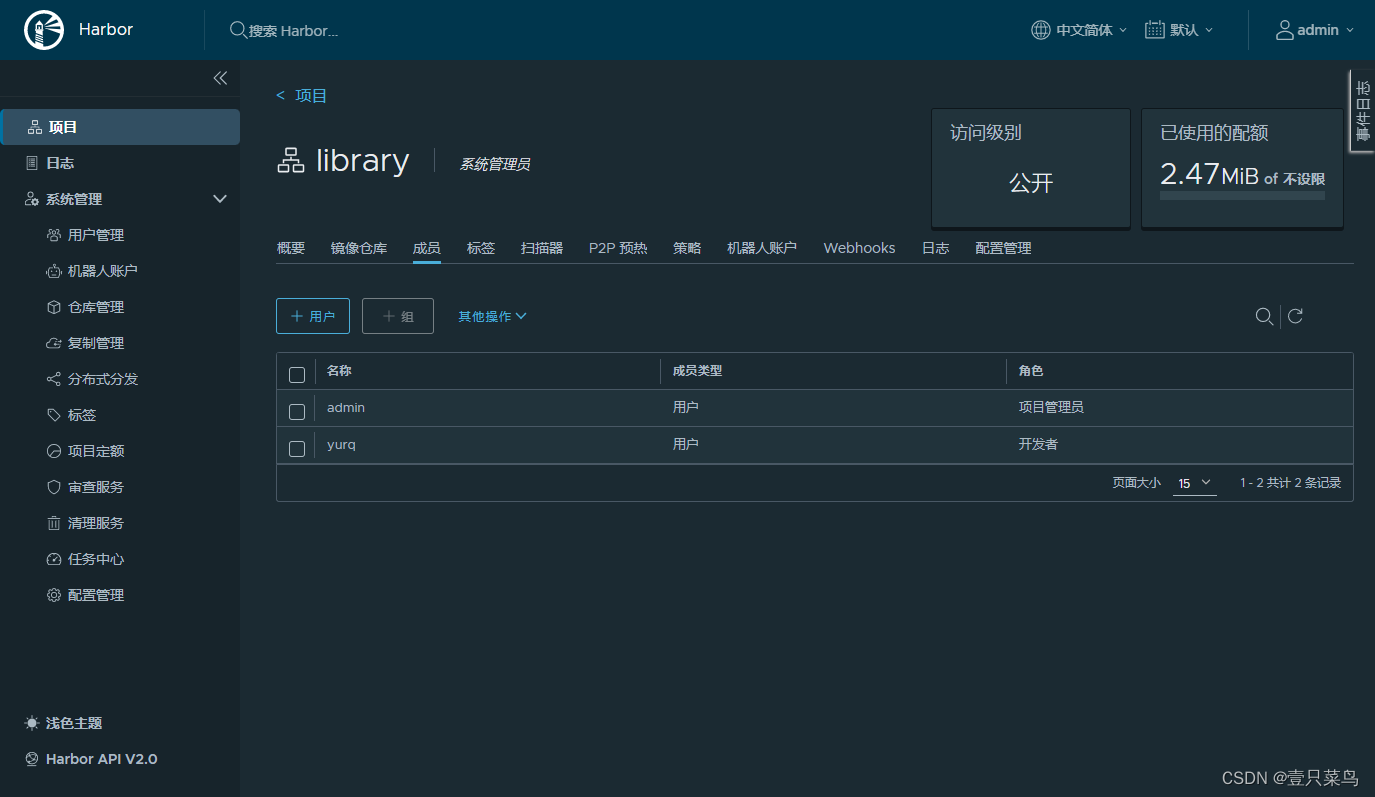The height and width of the screenshot is (797, 1375).
Task: Click the + 组 button
Action: point(398,316)
